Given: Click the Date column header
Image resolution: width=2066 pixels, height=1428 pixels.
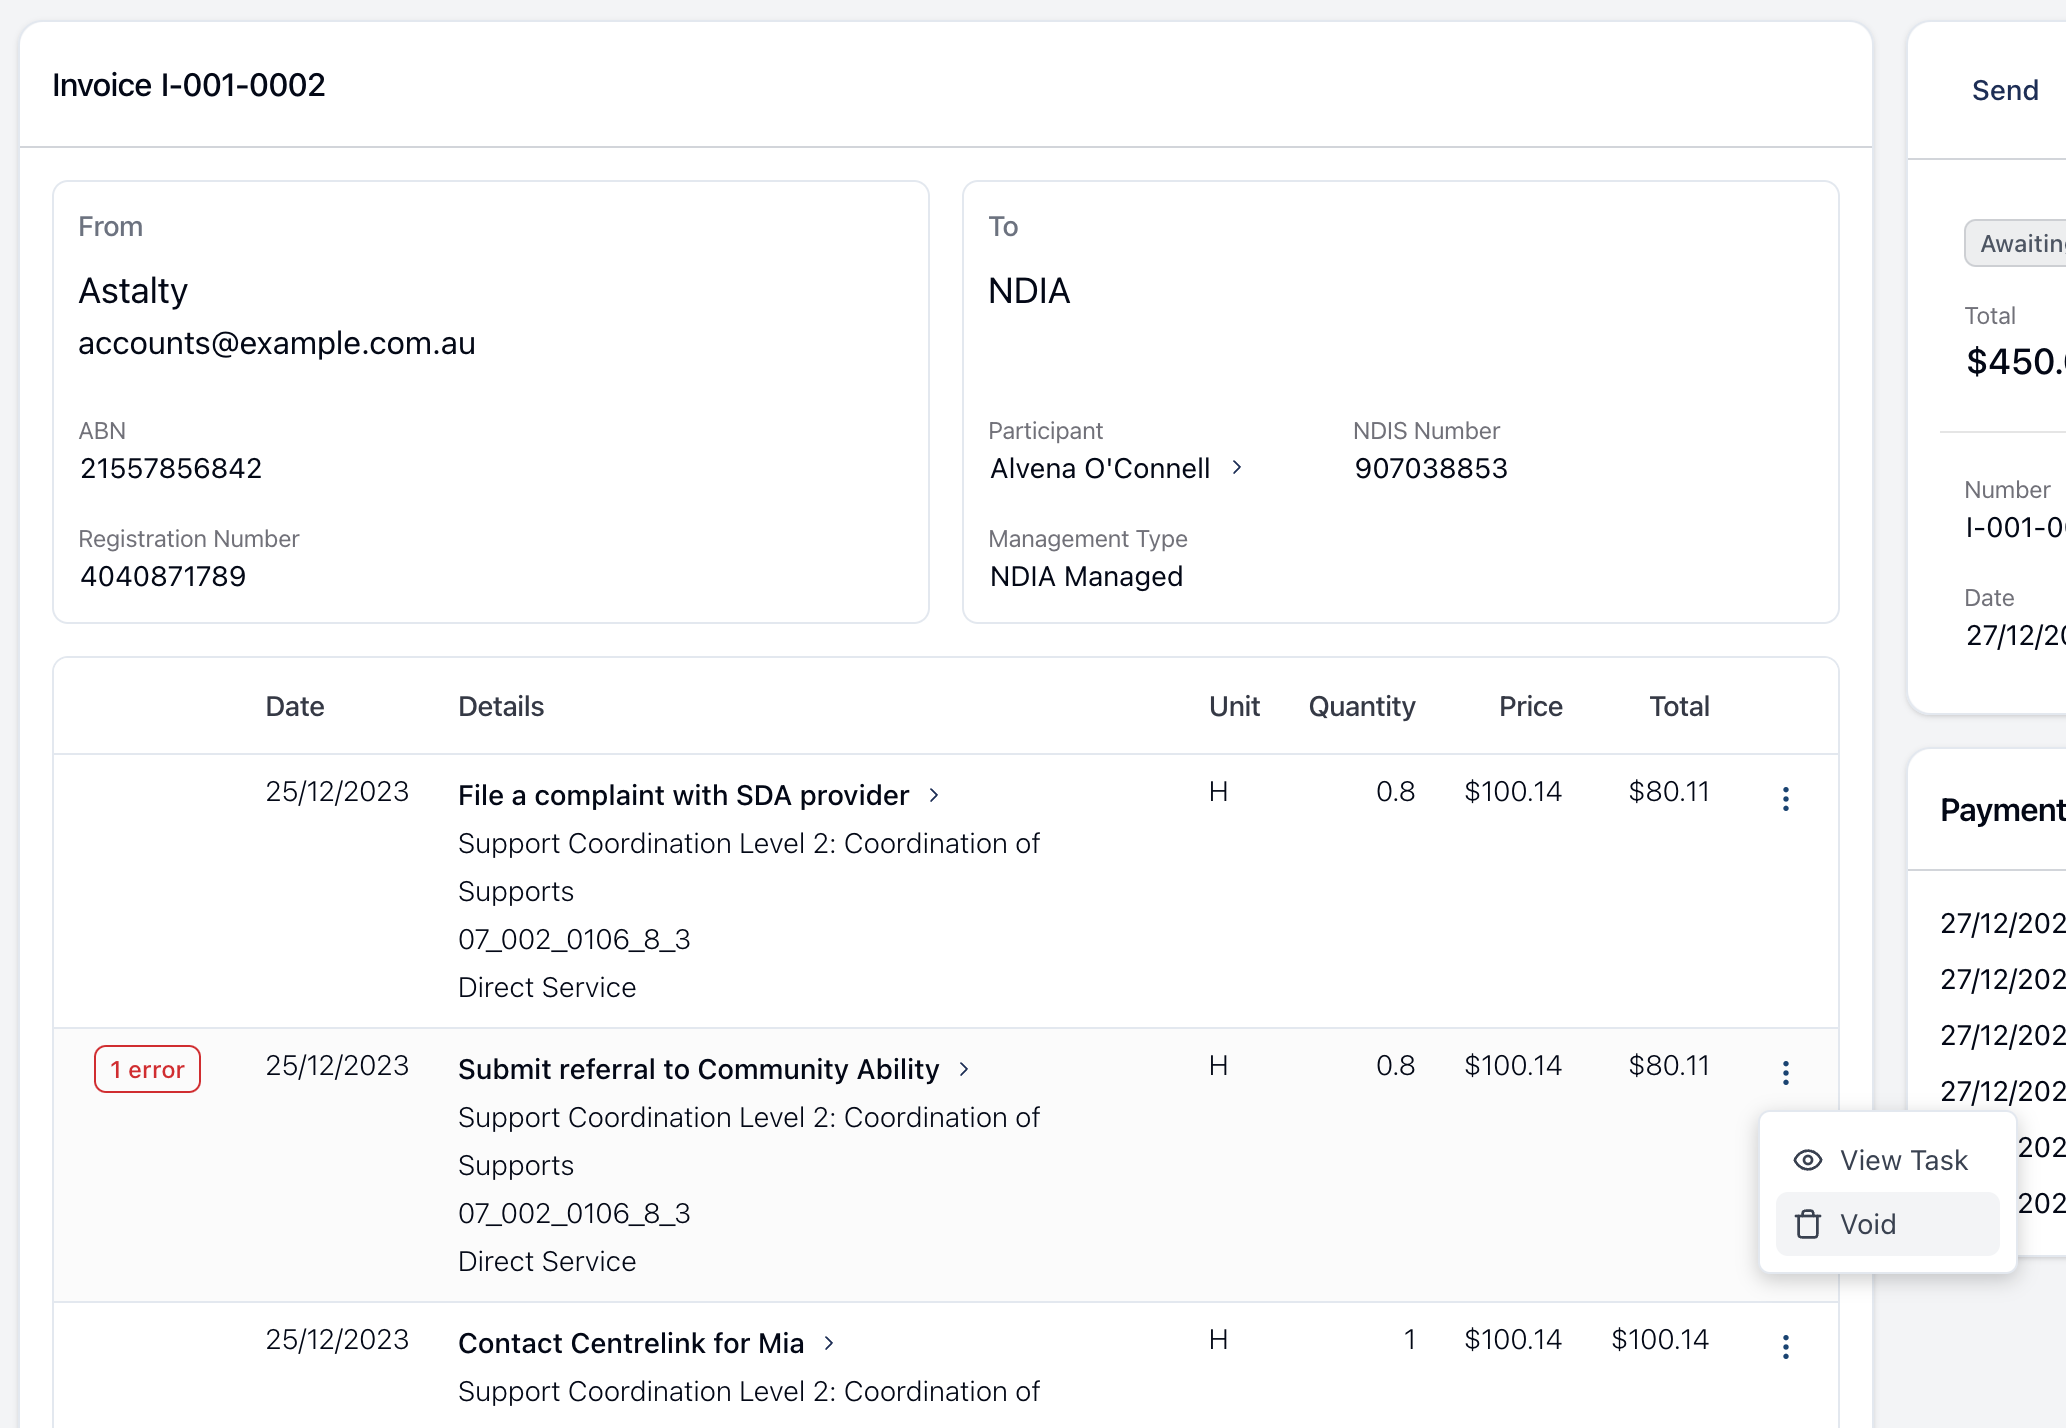Looking at the screenshot, I should [x=295, y=706].
